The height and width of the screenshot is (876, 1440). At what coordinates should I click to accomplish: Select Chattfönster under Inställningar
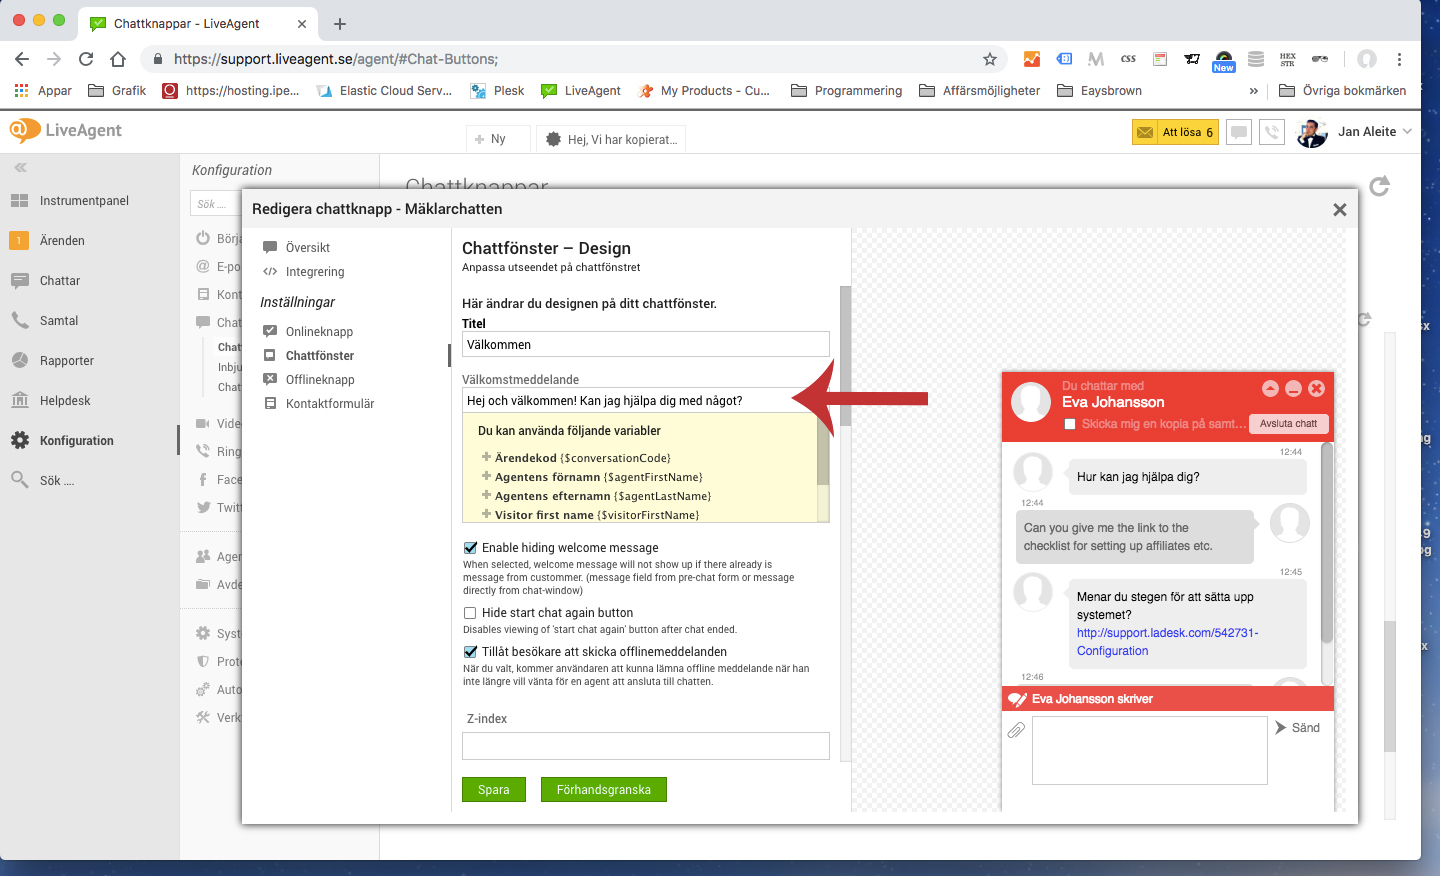[x=320, y=356]
